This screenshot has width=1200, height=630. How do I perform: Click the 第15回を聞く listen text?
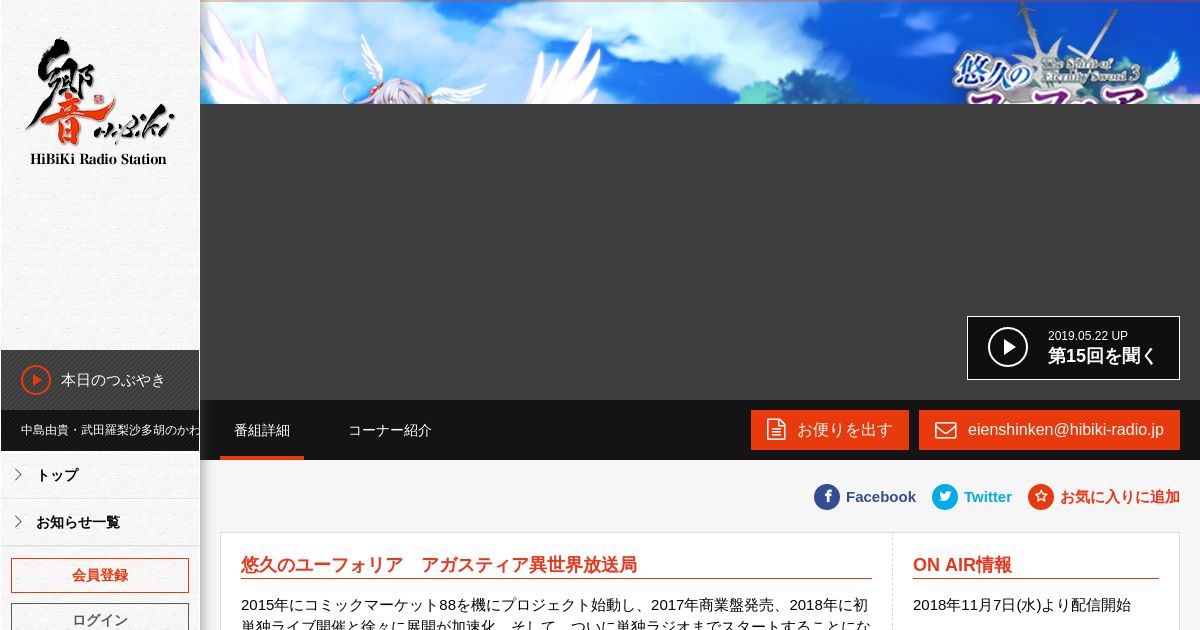click(1102, 356)
